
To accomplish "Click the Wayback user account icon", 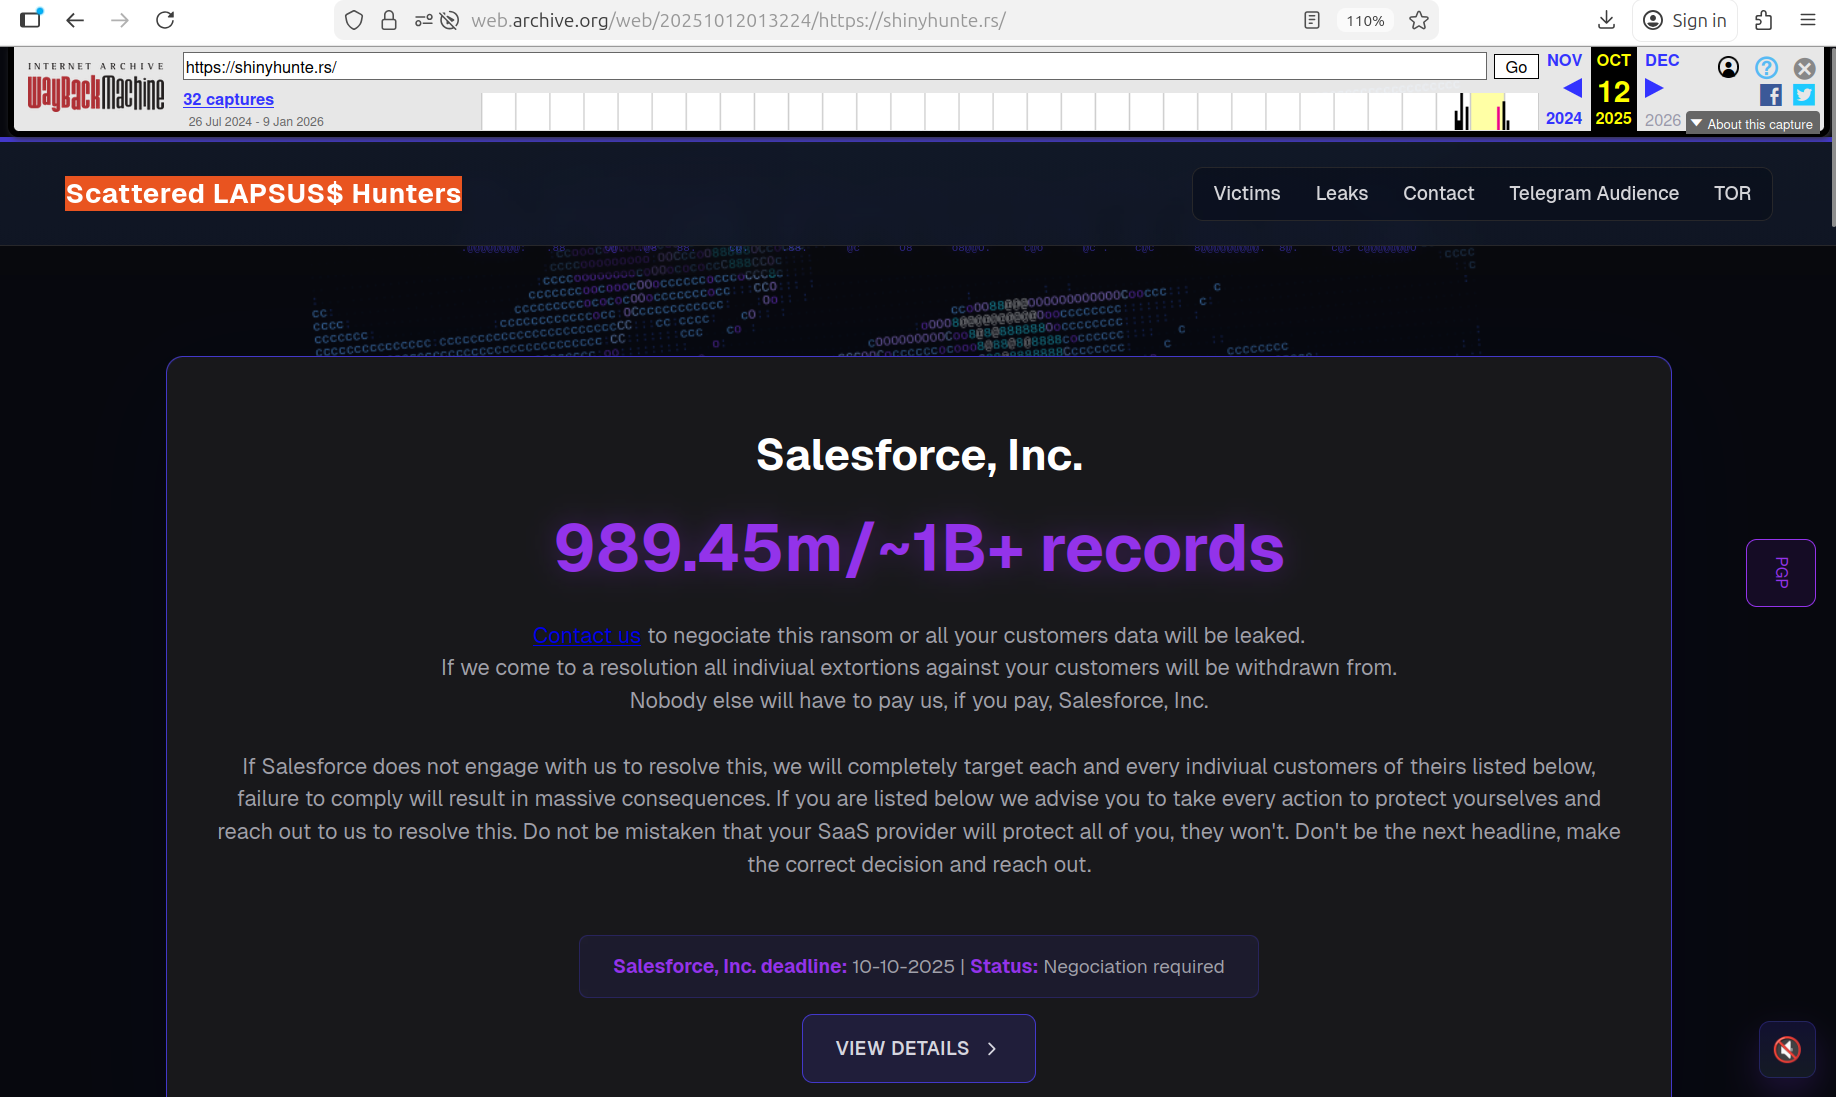I will point(1728,67).
